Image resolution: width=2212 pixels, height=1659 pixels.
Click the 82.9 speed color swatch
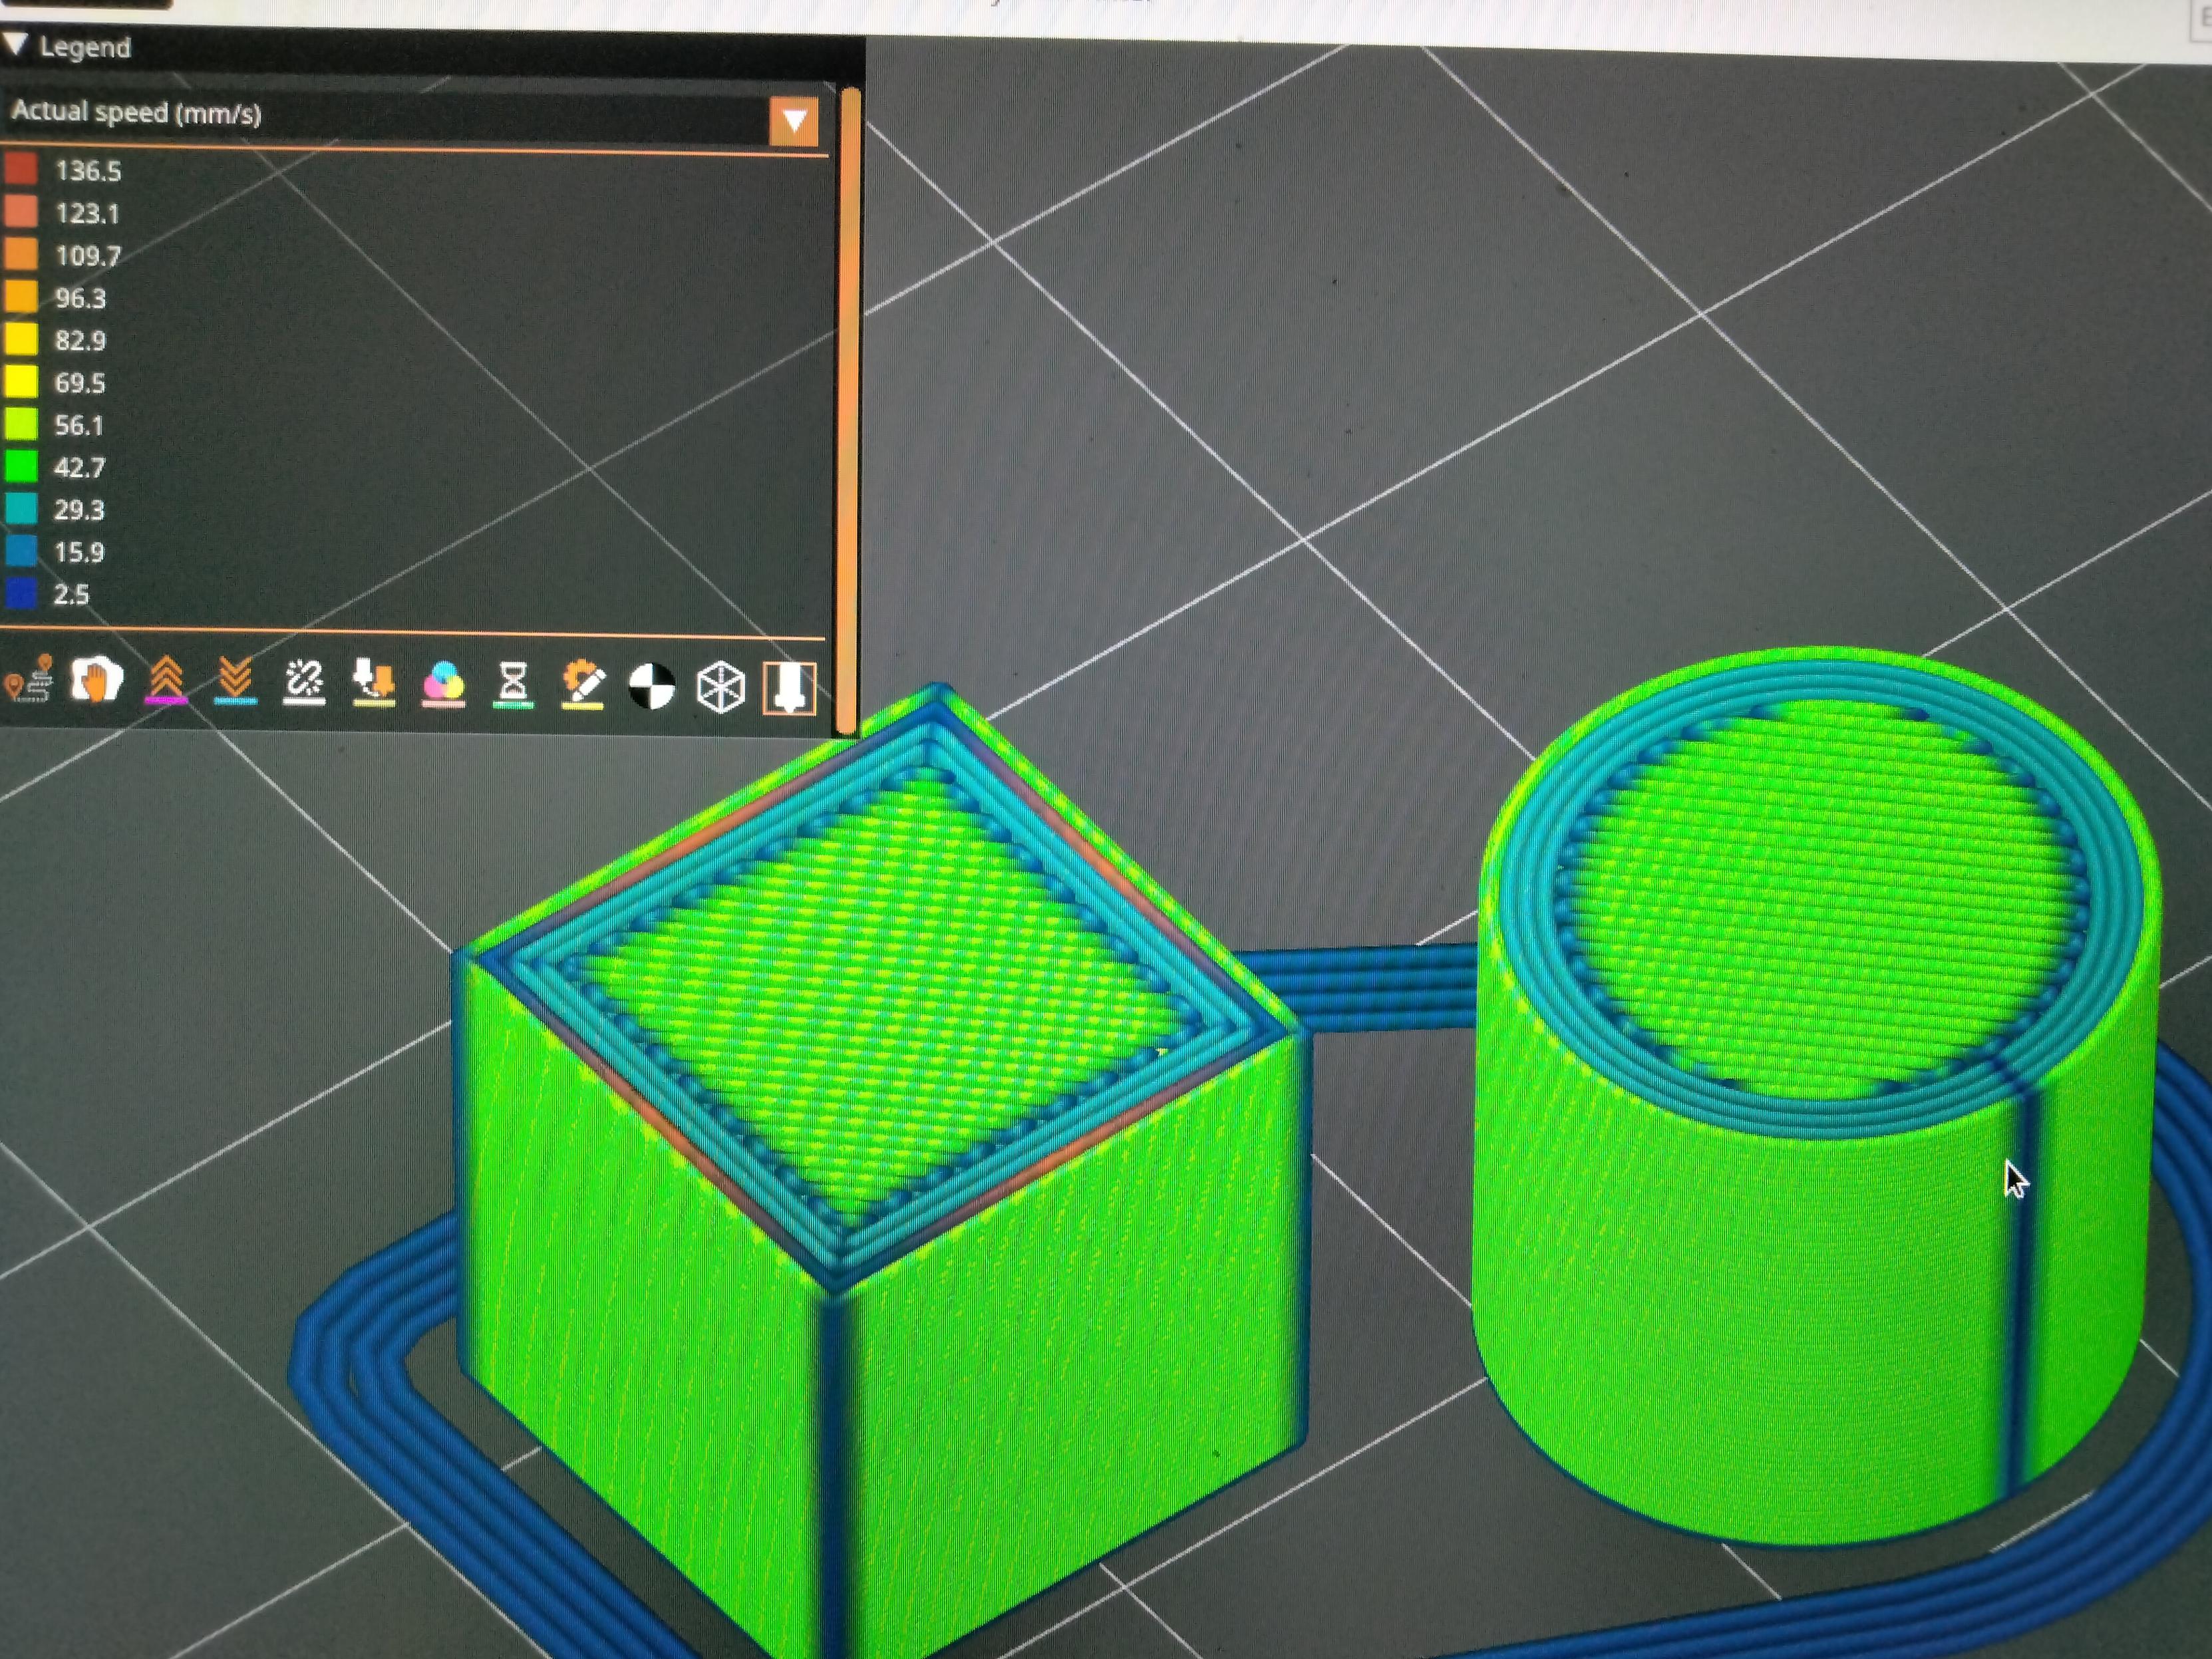tap(21, 338)
